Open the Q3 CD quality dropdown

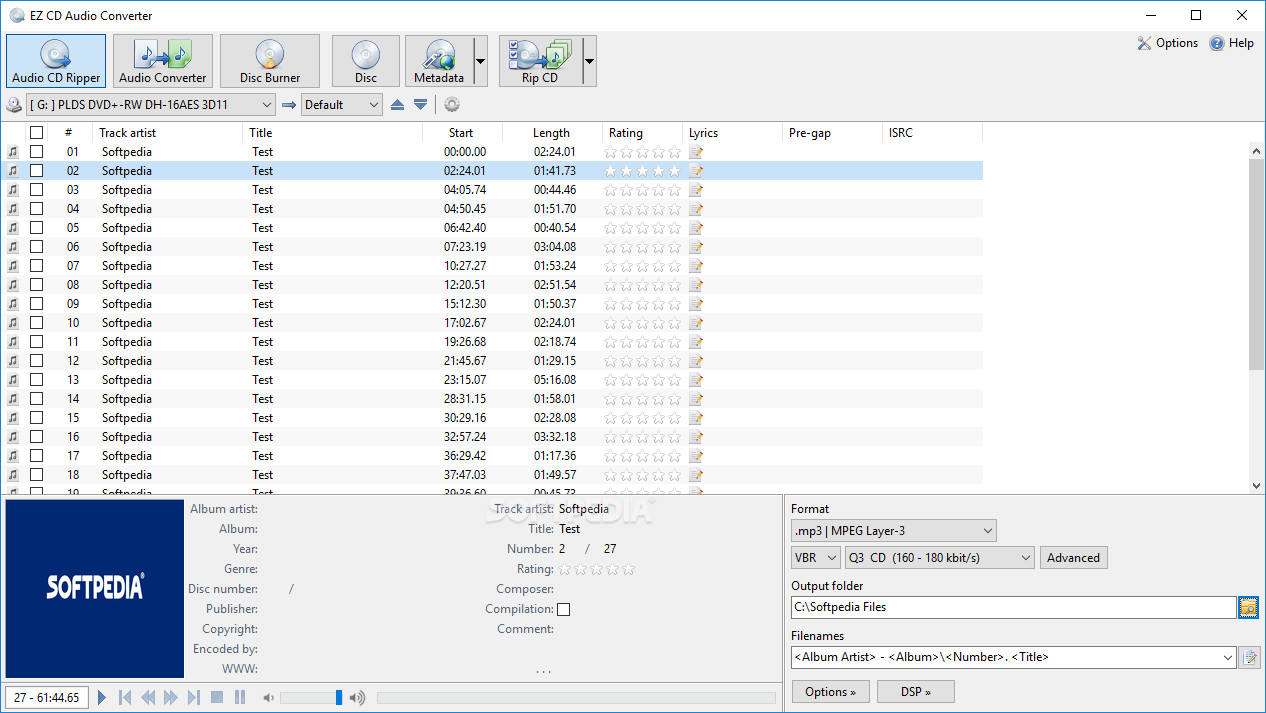click(x=939, y=558)
